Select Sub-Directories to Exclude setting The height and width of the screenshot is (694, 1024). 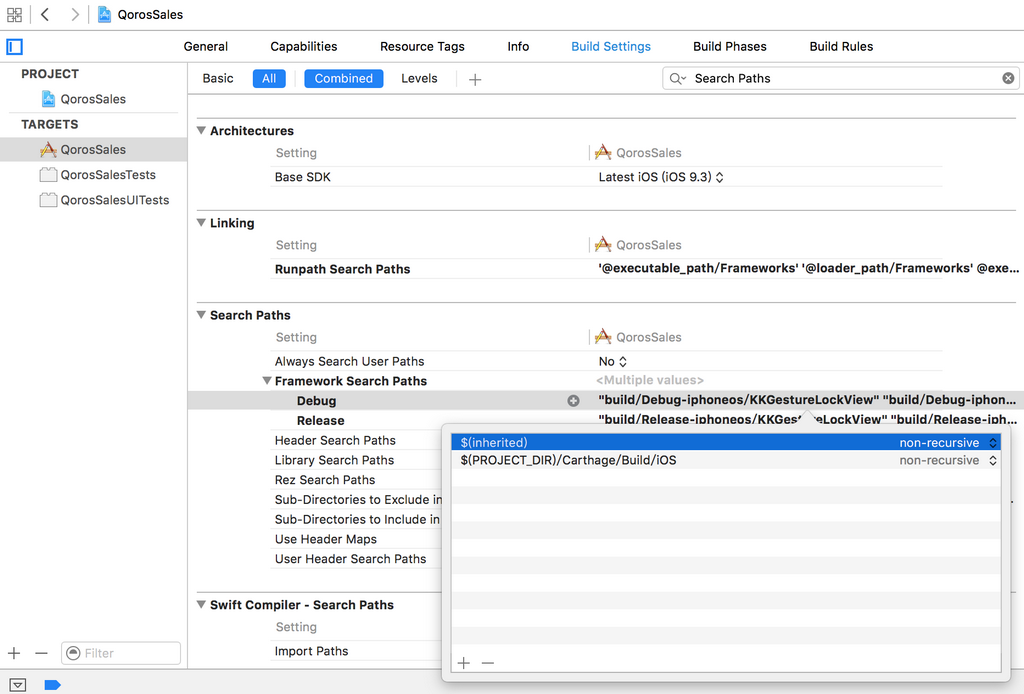pos(358,499)
